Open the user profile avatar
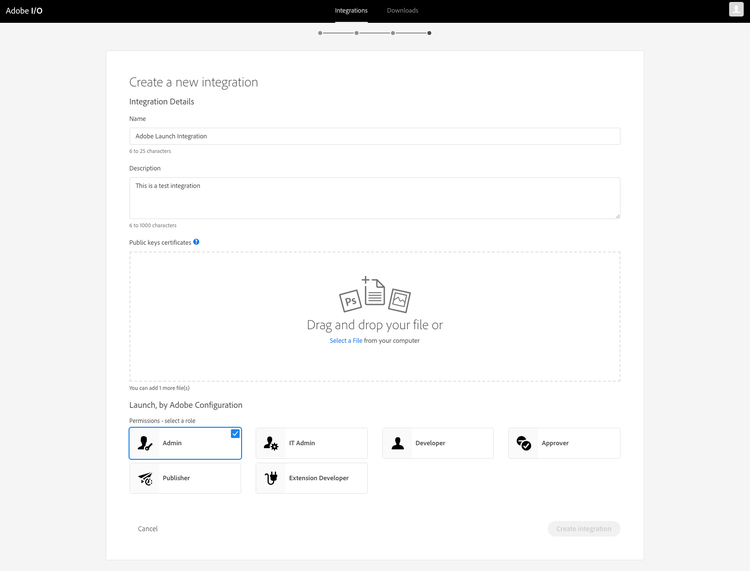This screenshot has width=750, height=571. point(736,10)
